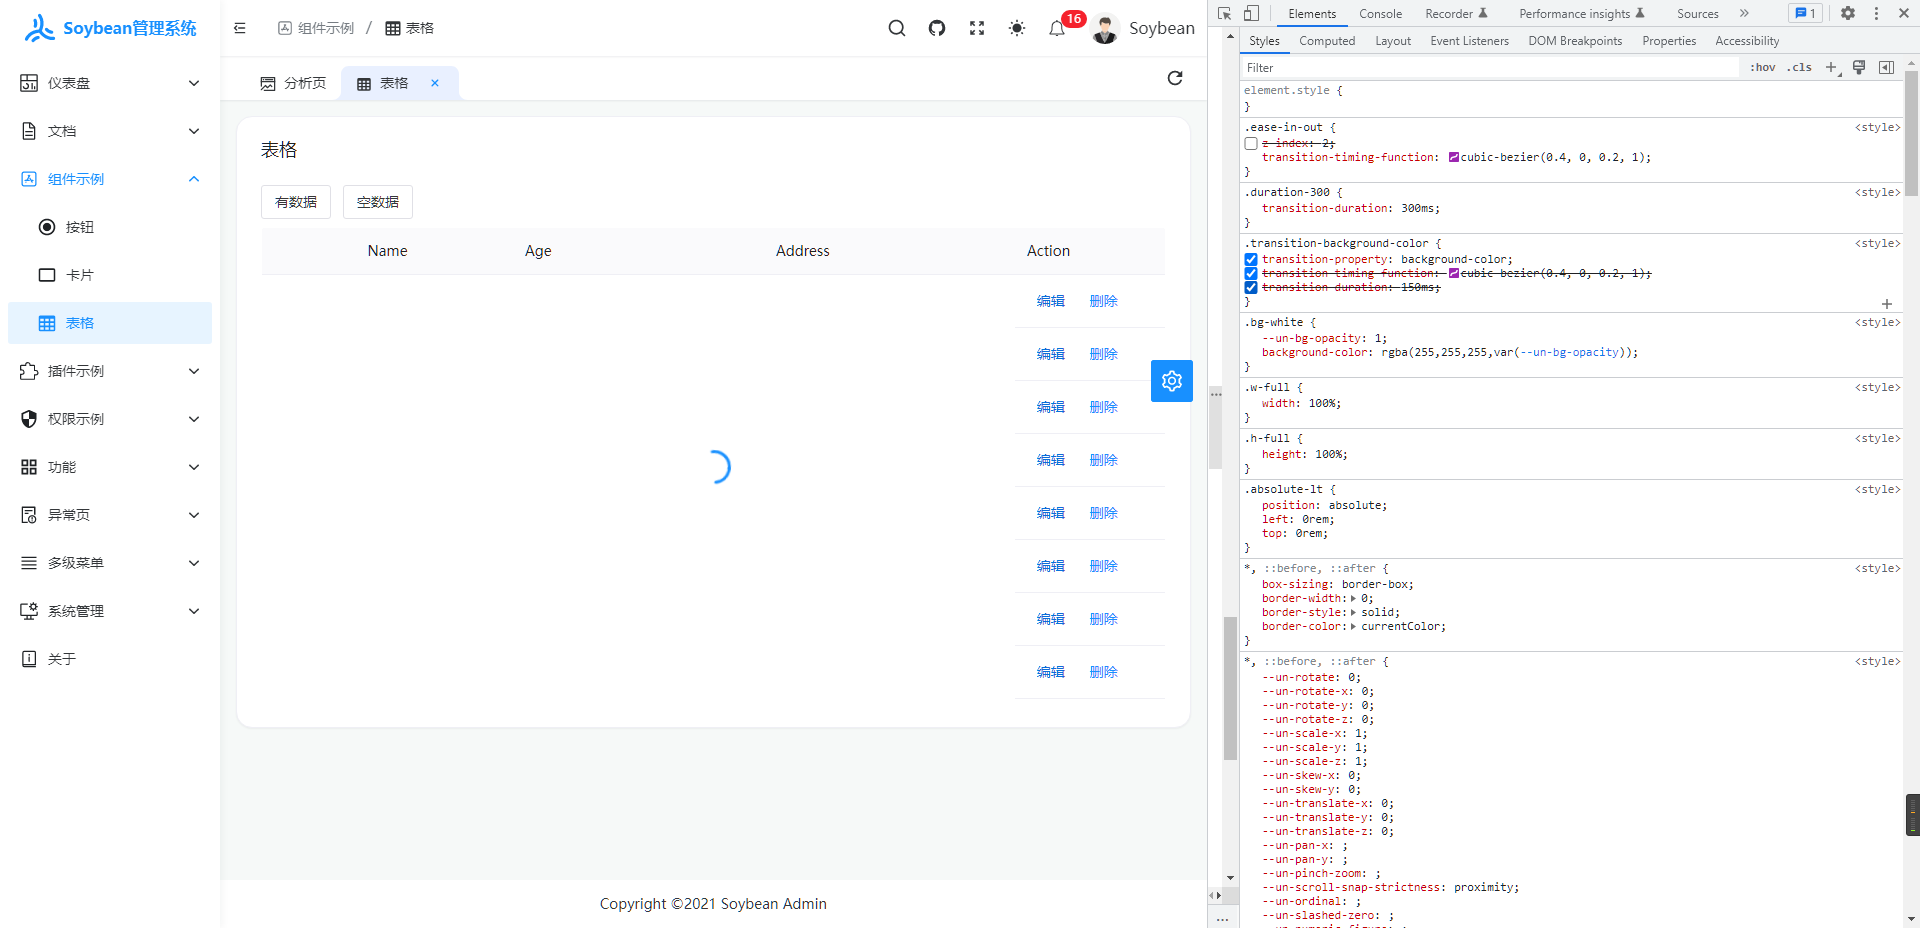Viewport: 1920px width, 928px height.
Task: Open theme settings with the gear button
Action: coord(1171,381)
